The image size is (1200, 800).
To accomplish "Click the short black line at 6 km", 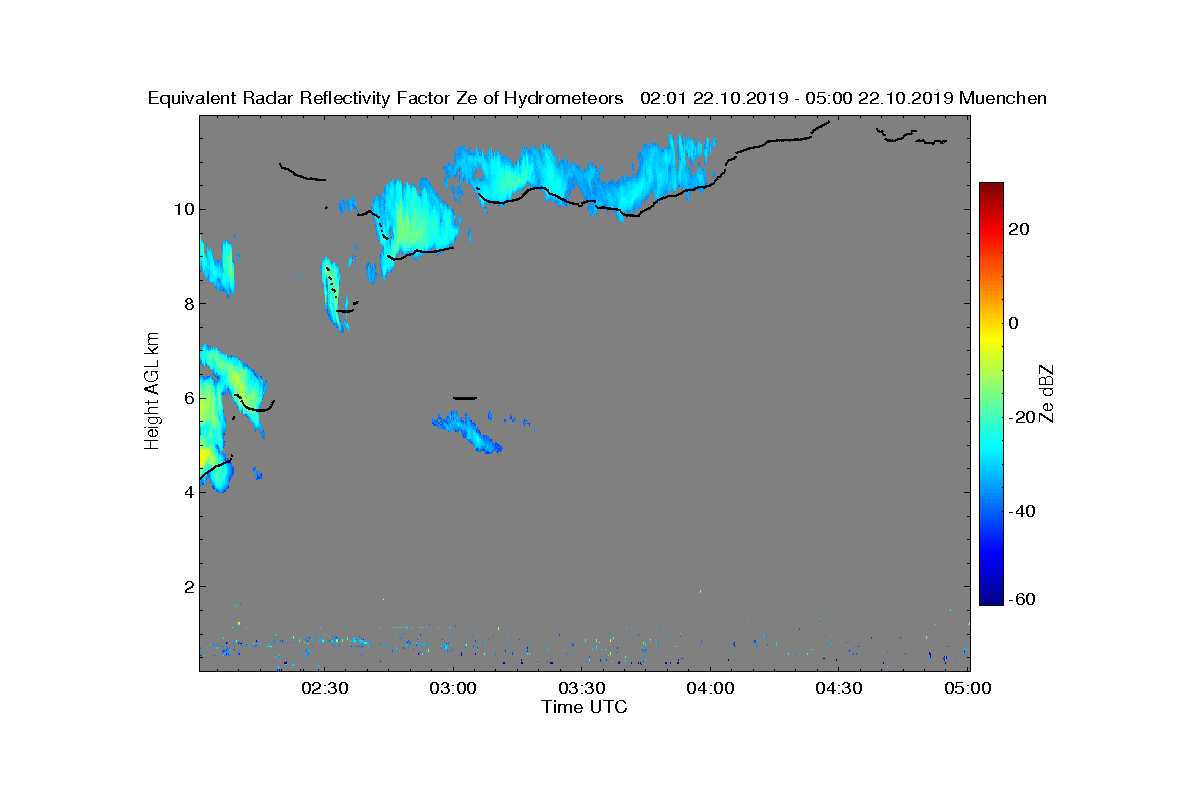I will click(466, 398).
